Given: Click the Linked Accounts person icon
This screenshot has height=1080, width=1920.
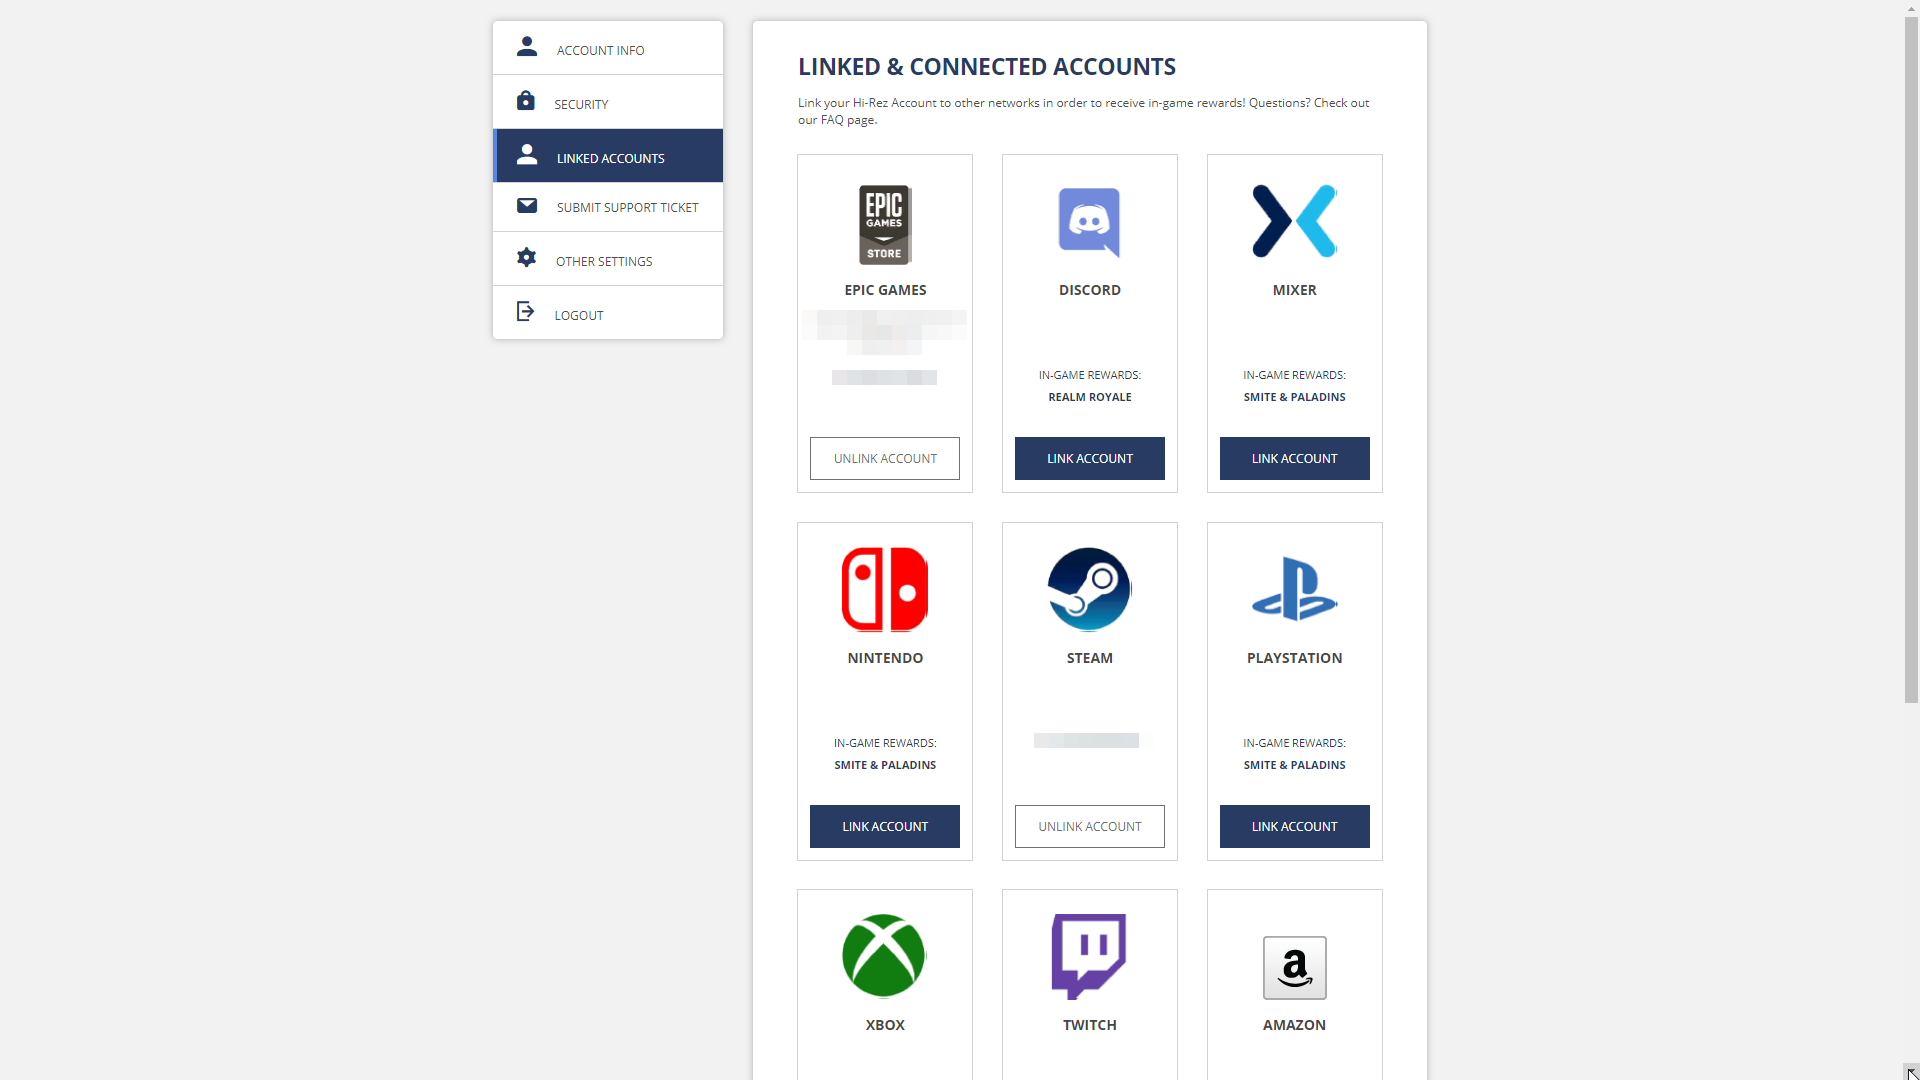Looking at the screenshot, I should click(x=527, y=155).
